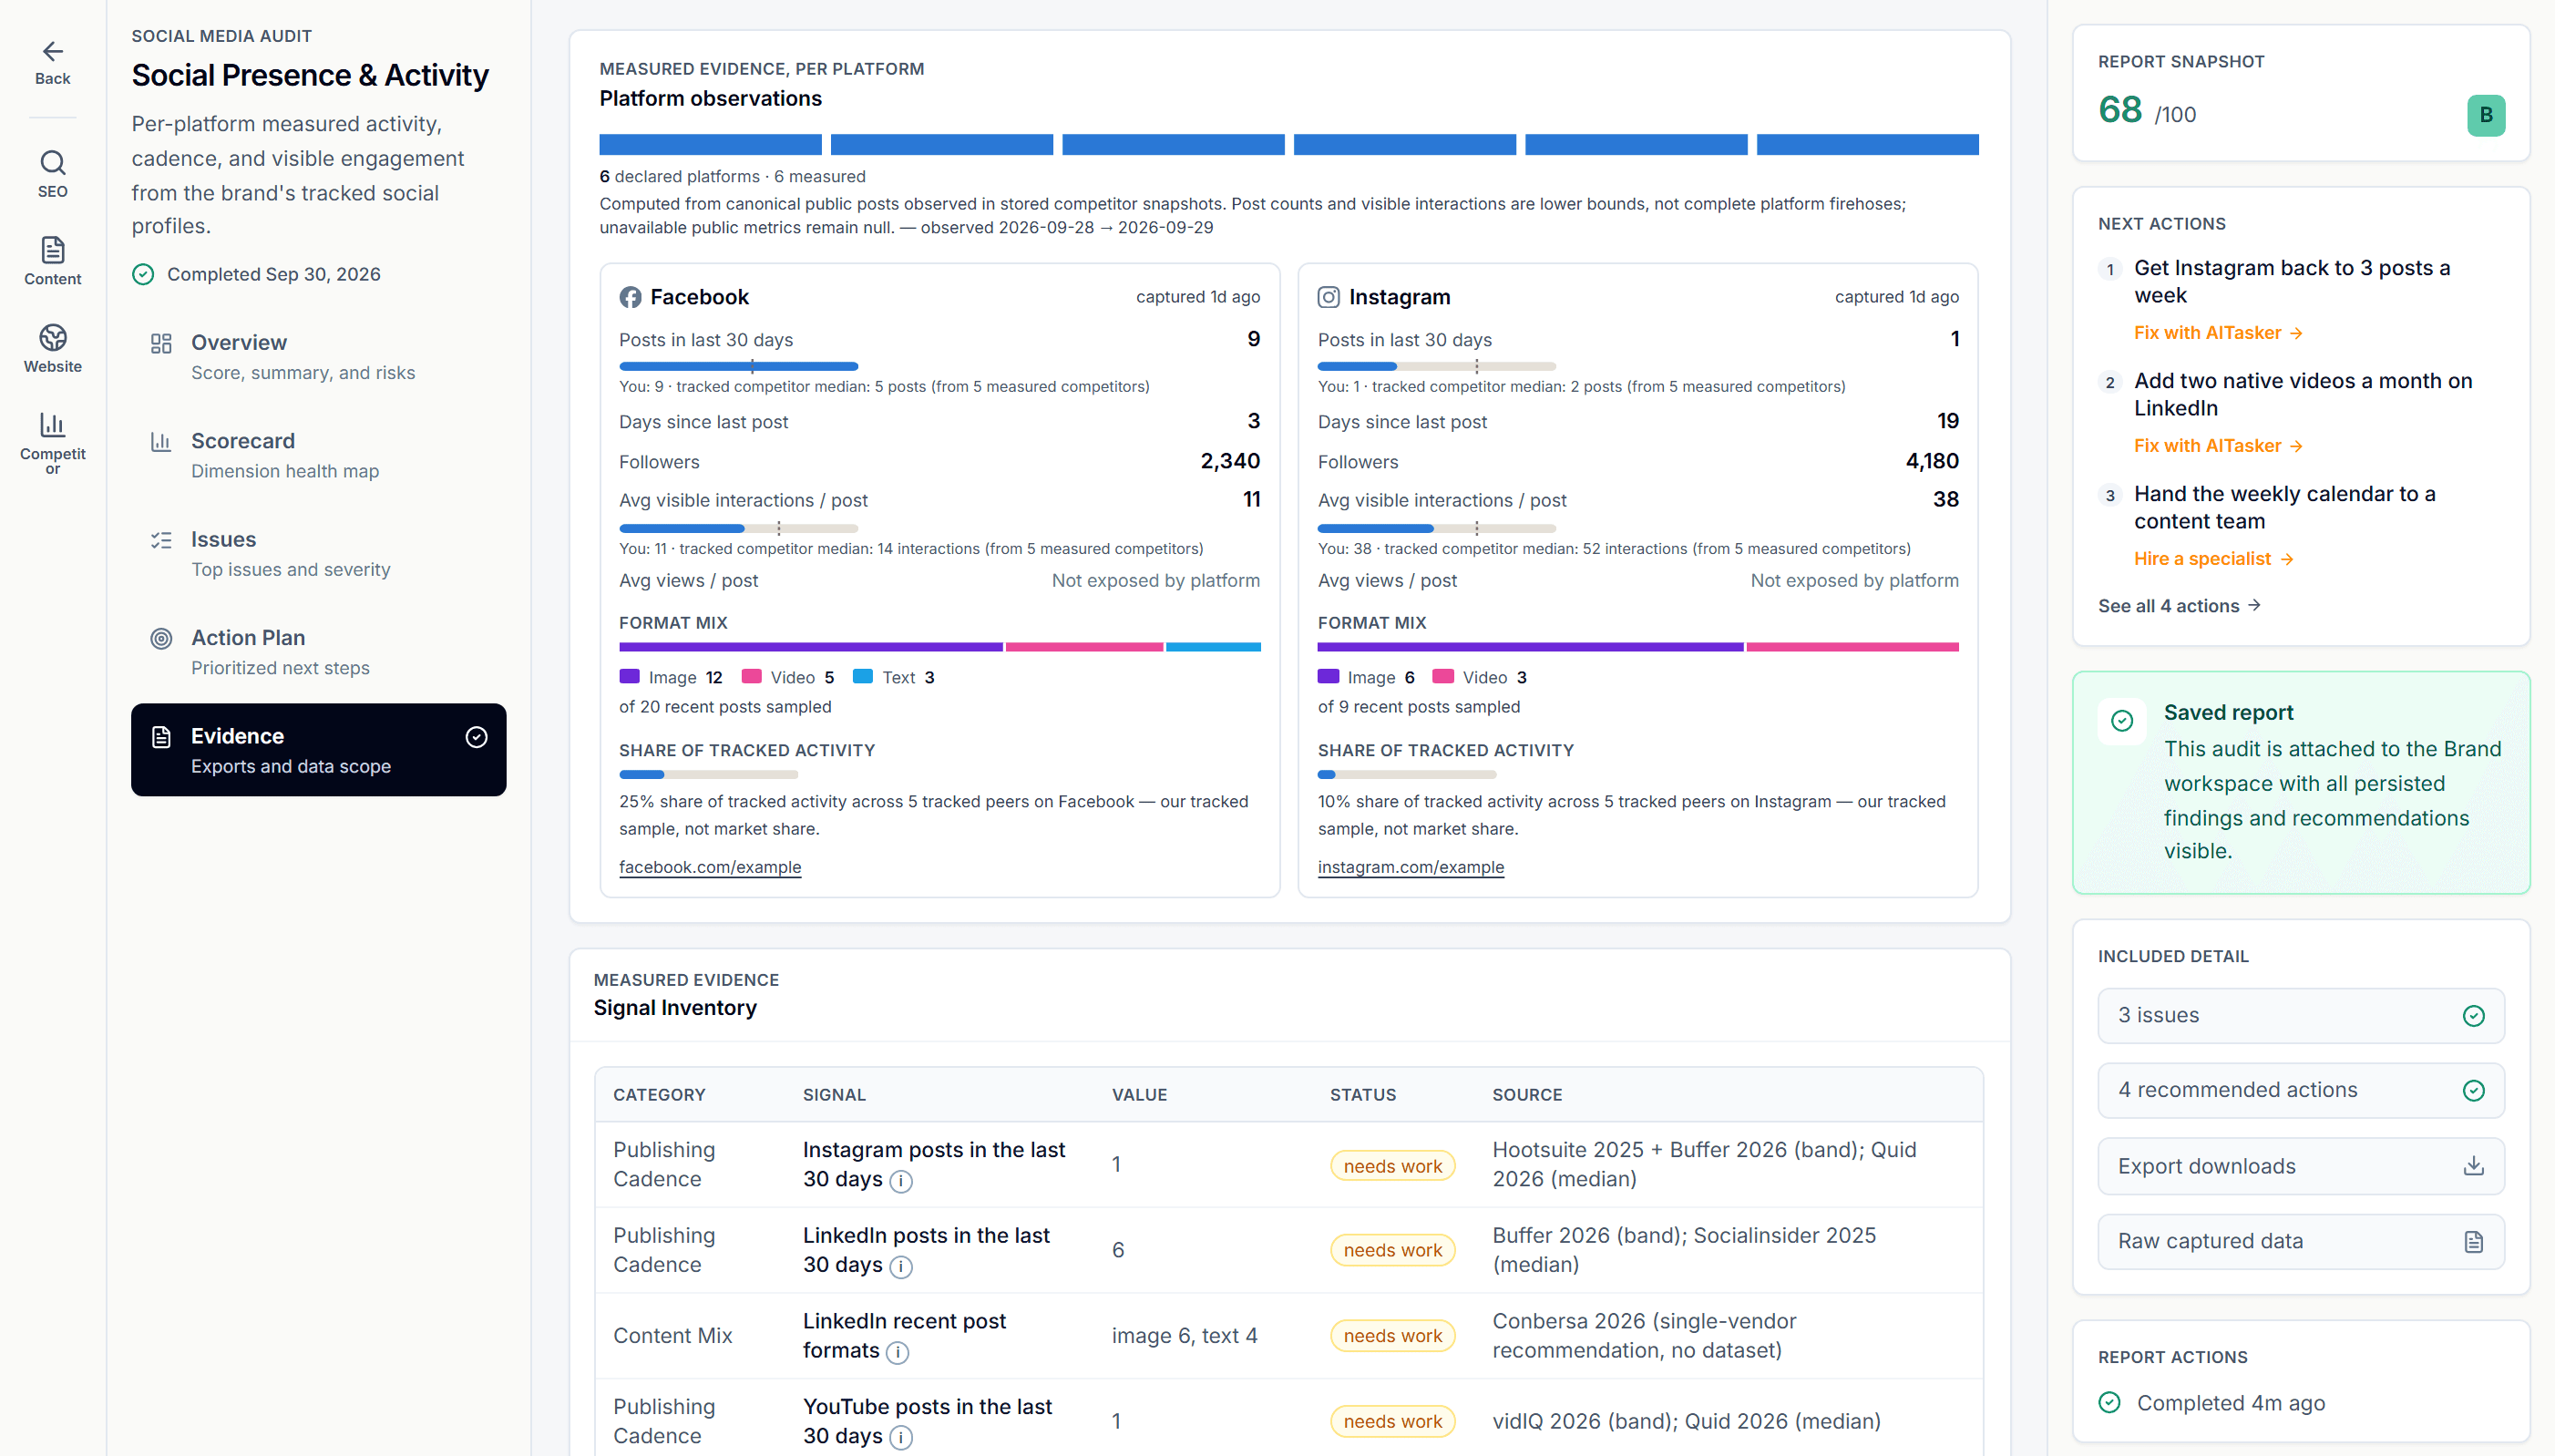Select the Scorecard section
The image size is (2555, 1456).
coord(318,455)
